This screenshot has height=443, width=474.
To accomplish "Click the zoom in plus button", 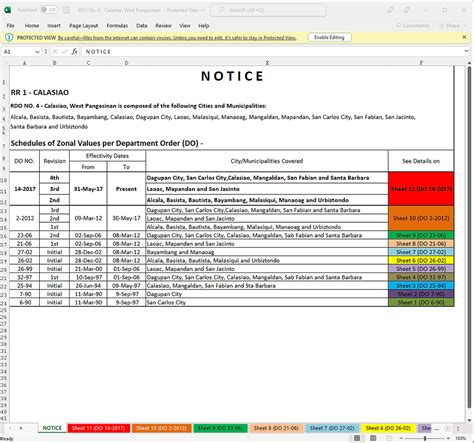I will coord(448,438).
